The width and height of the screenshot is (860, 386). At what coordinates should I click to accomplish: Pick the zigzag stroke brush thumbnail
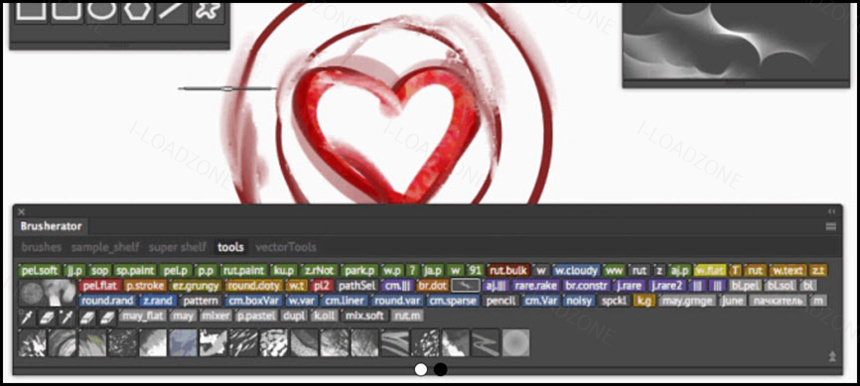pos(485,343)
